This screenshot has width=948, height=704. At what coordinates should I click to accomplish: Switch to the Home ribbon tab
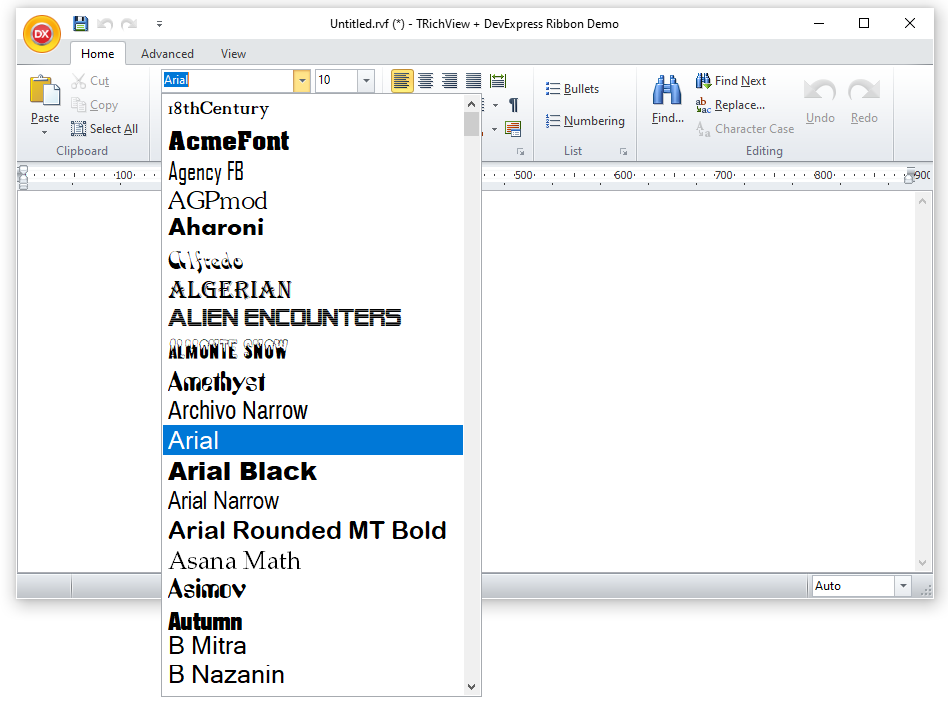coord(97,54)
